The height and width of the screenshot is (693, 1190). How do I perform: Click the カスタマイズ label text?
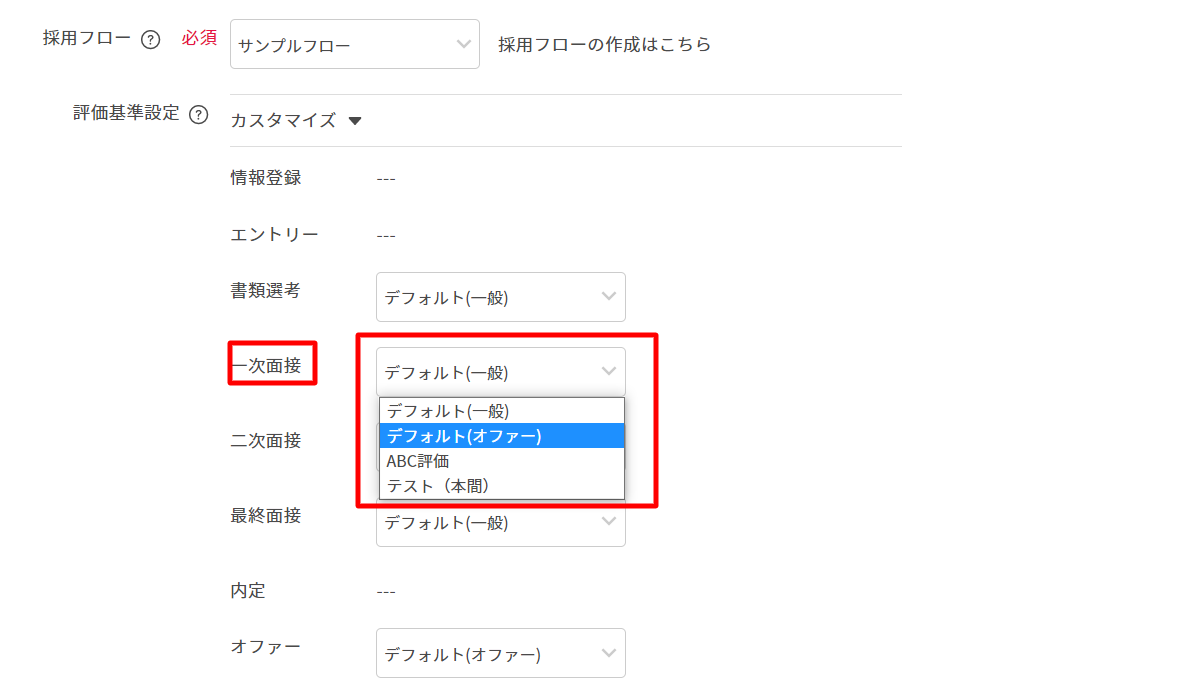point(283,121)
